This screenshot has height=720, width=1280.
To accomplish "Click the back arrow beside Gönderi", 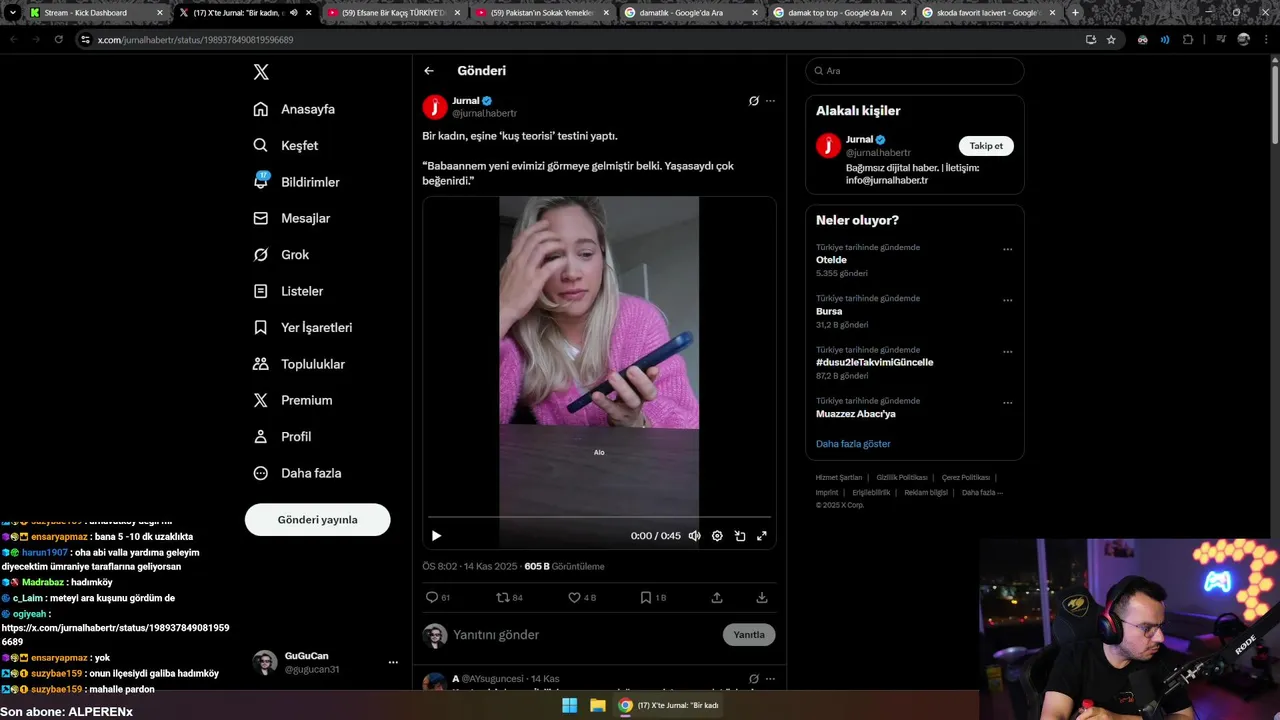I will (429, 71).
